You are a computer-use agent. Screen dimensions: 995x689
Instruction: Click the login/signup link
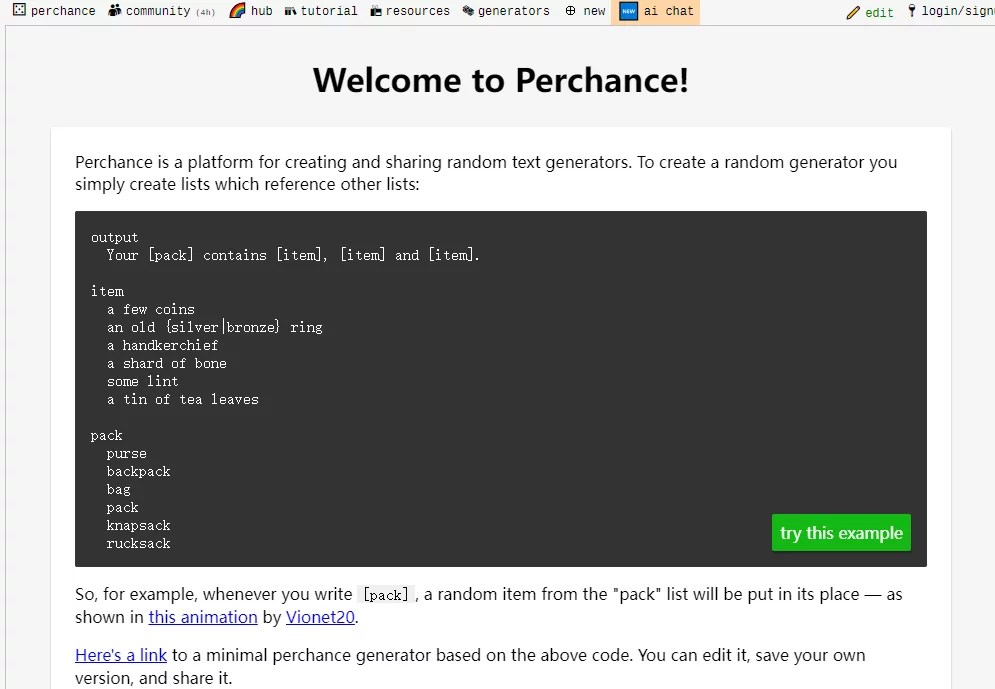pyautogui.click(x=951, y=11)
